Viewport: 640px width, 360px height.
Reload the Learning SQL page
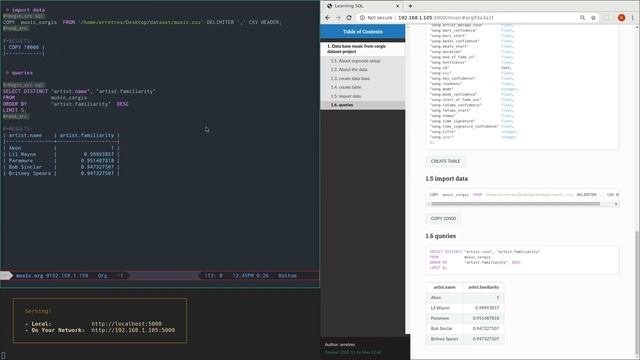(x=349, y=18)
